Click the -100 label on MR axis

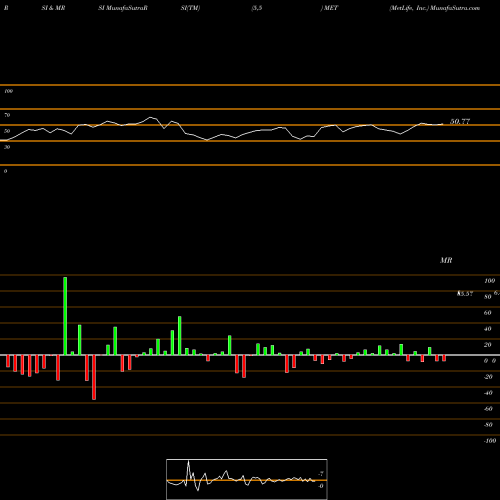pos(490,441)
